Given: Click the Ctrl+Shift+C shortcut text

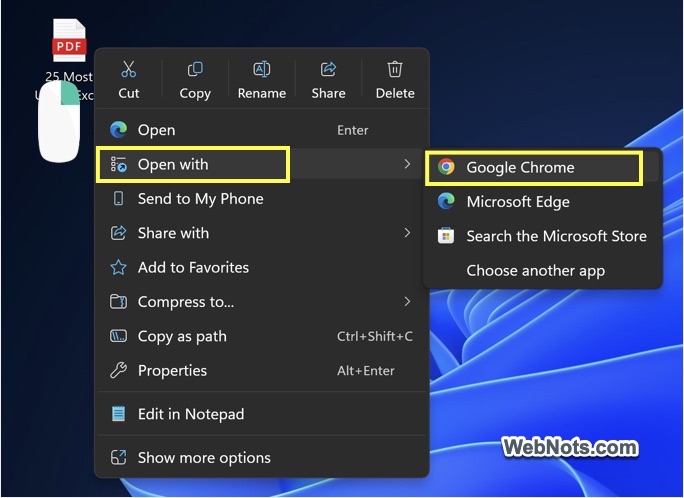Looking at the screenshot, I should [x=375, y=336].
